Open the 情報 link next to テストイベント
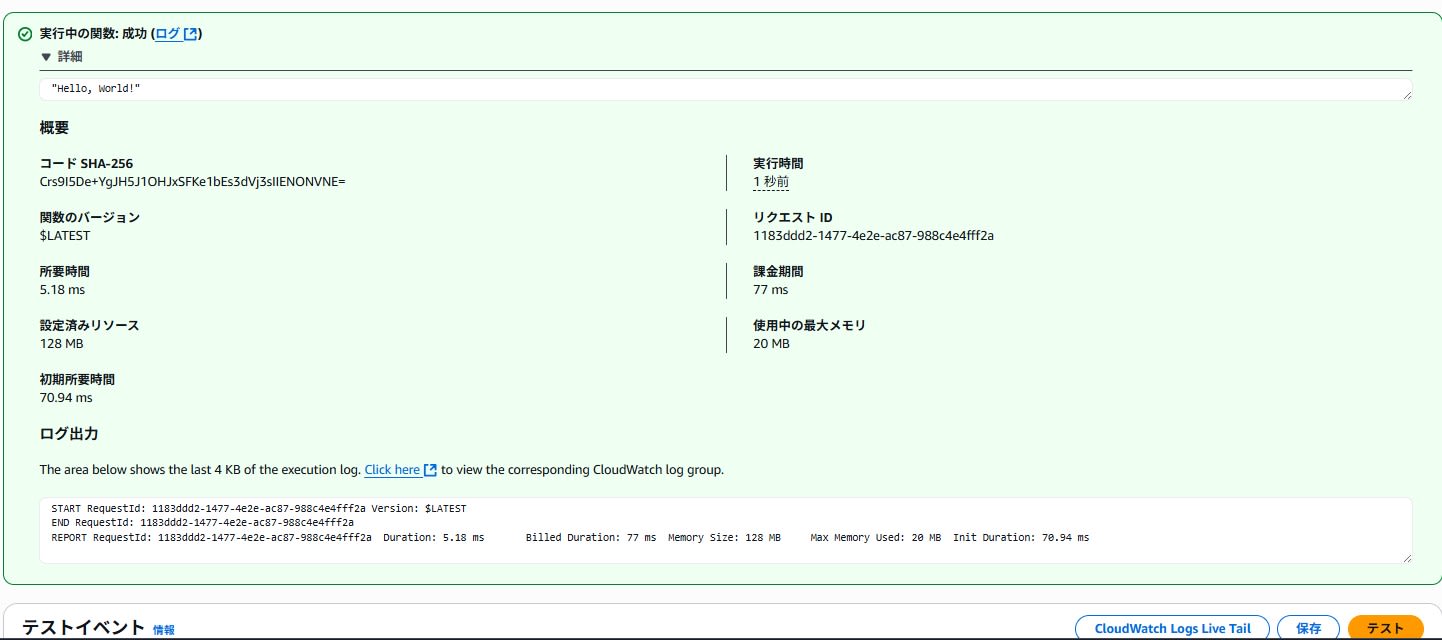The height and width of the screenshot is (640, 1442). click(164, 630)
